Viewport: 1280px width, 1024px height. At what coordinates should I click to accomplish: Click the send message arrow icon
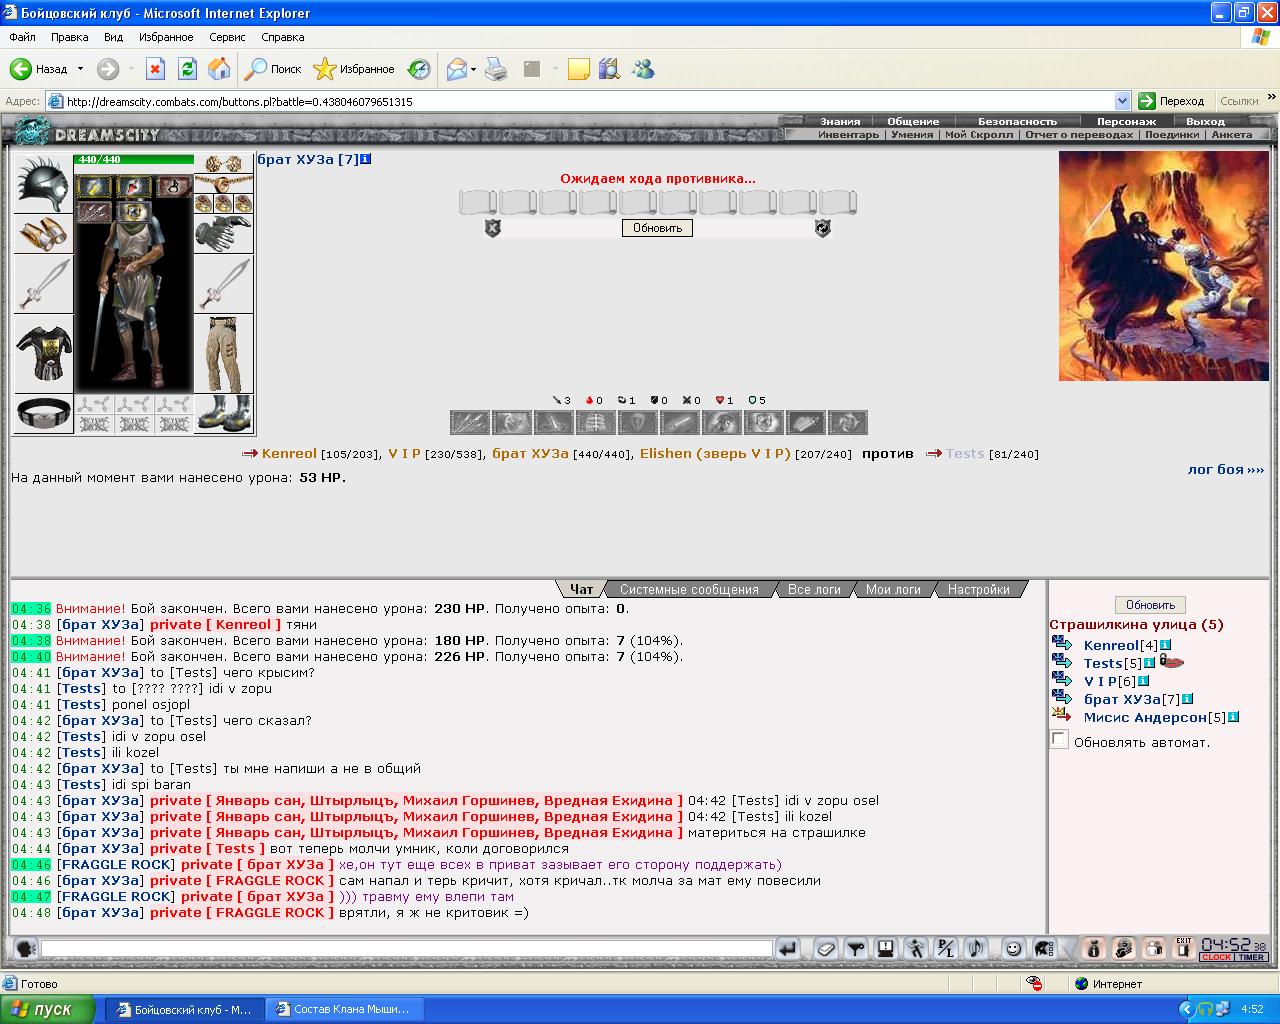point(788,948)
